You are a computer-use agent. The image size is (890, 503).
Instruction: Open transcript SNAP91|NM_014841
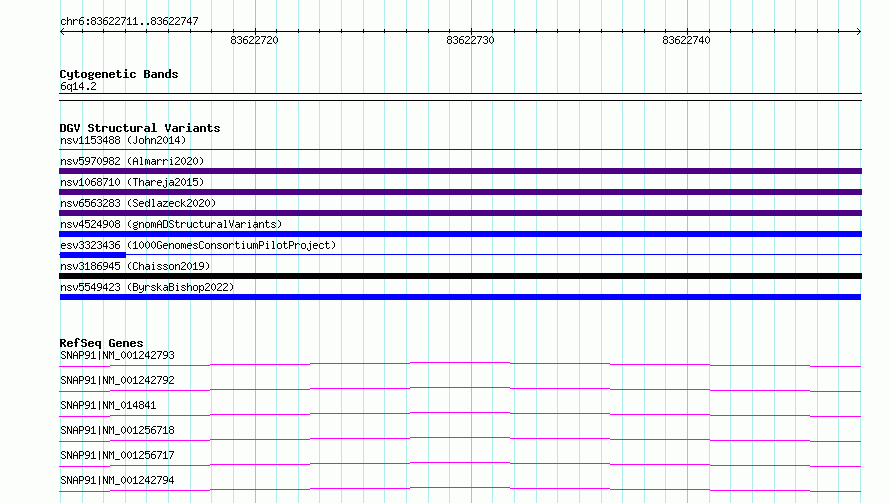click(108, 405)
